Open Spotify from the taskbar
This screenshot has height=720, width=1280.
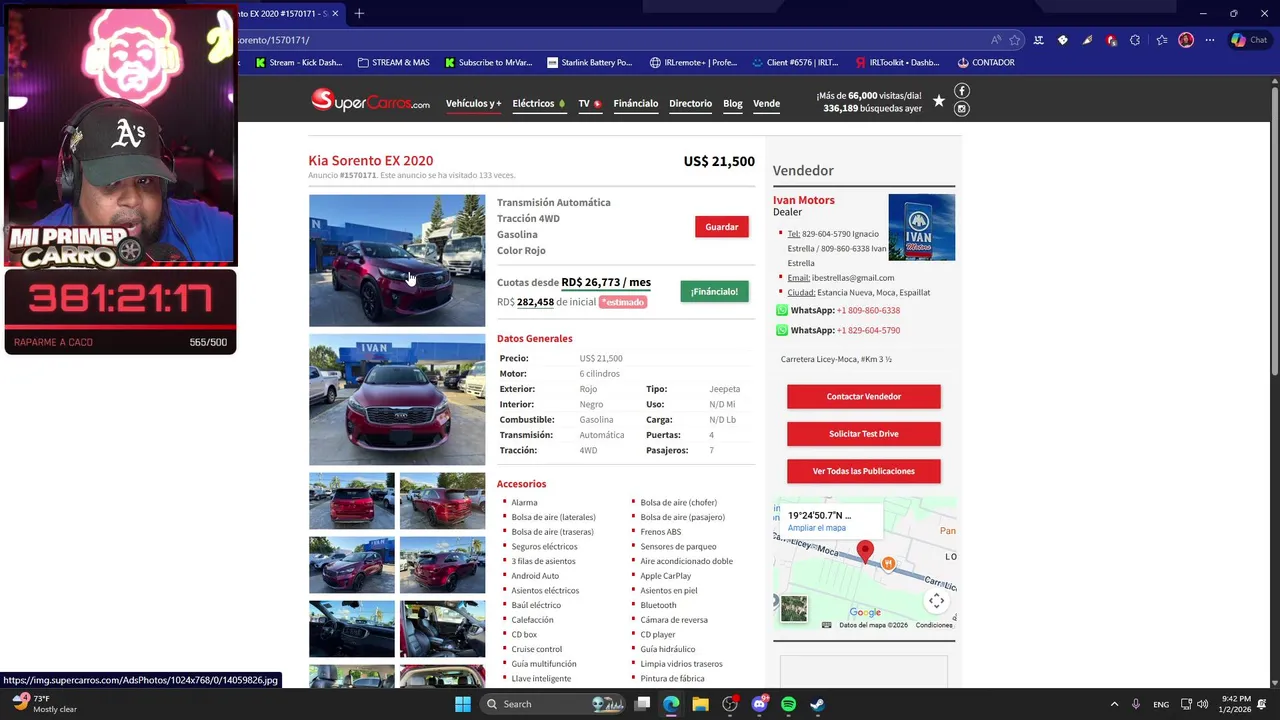pyautogui.click(x=788, y=704)
